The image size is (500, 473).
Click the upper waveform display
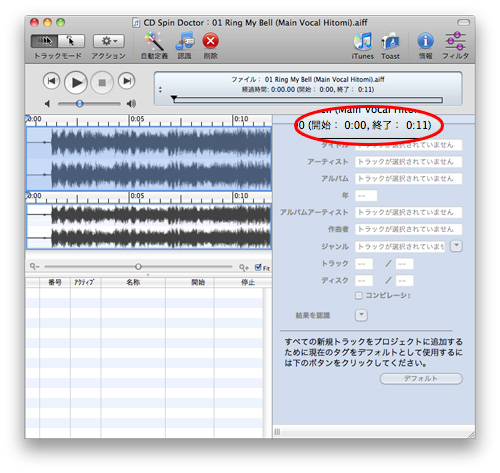pos(149,159)
